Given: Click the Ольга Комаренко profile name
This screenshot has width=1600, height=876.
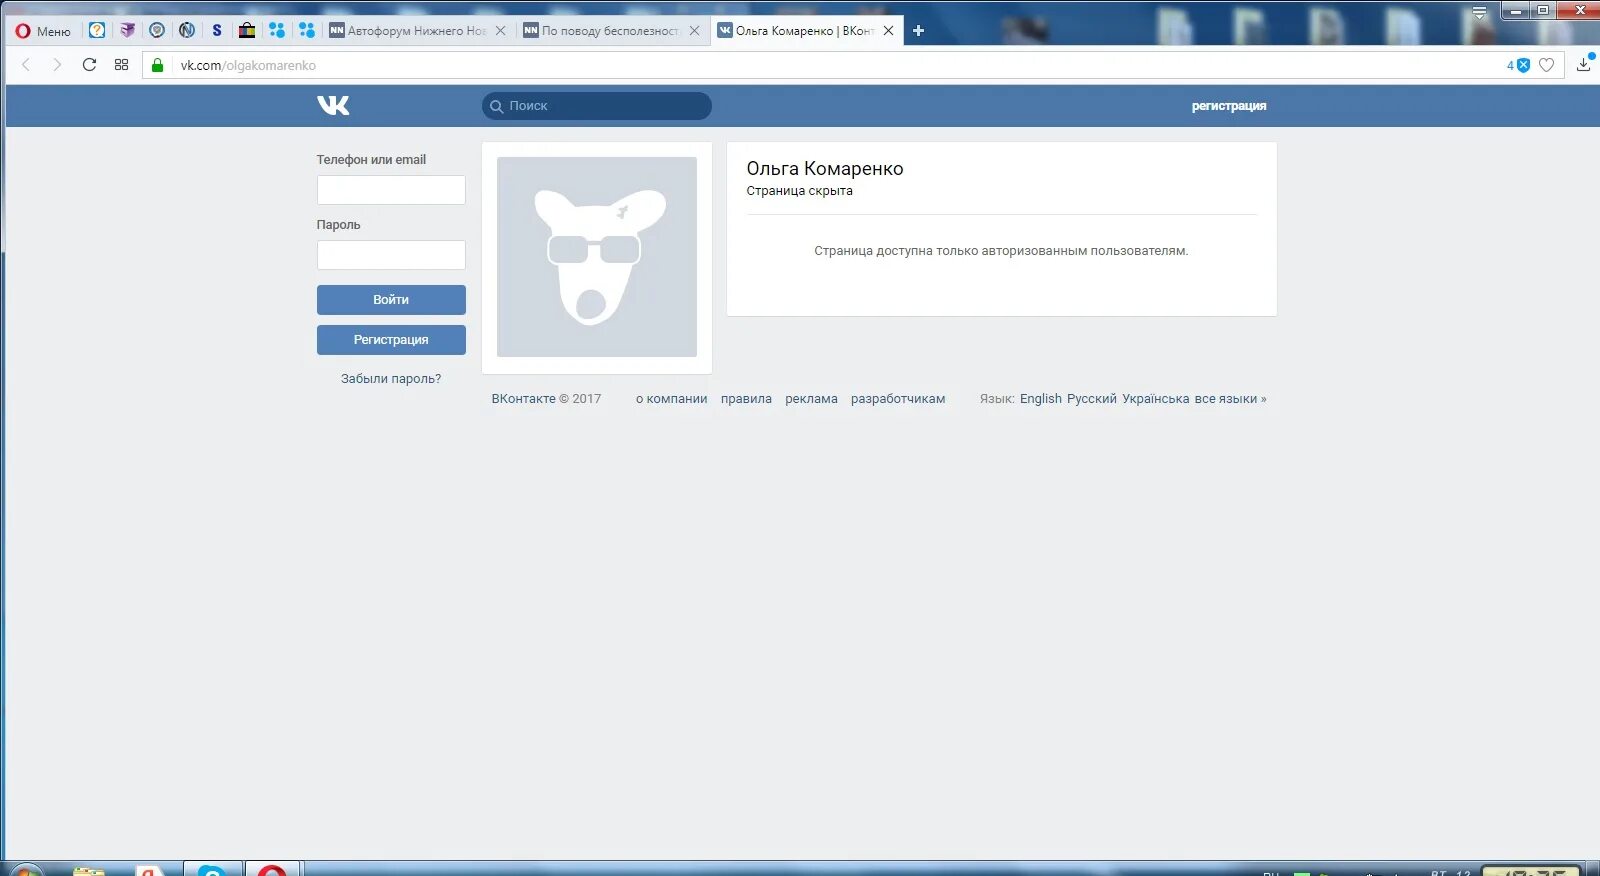Looking at the screenshot, I should (x=825, y=169).
